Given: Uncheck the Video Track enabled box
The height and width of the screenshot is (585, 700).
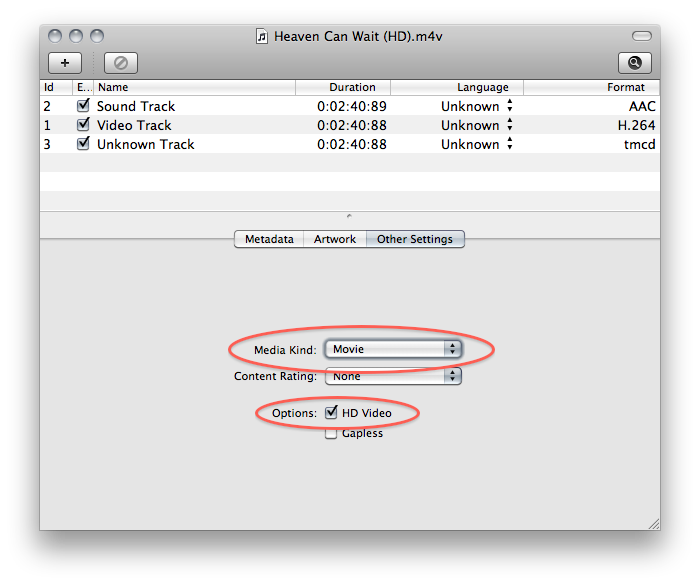Looking at the screenshot, I should (83, 125).
